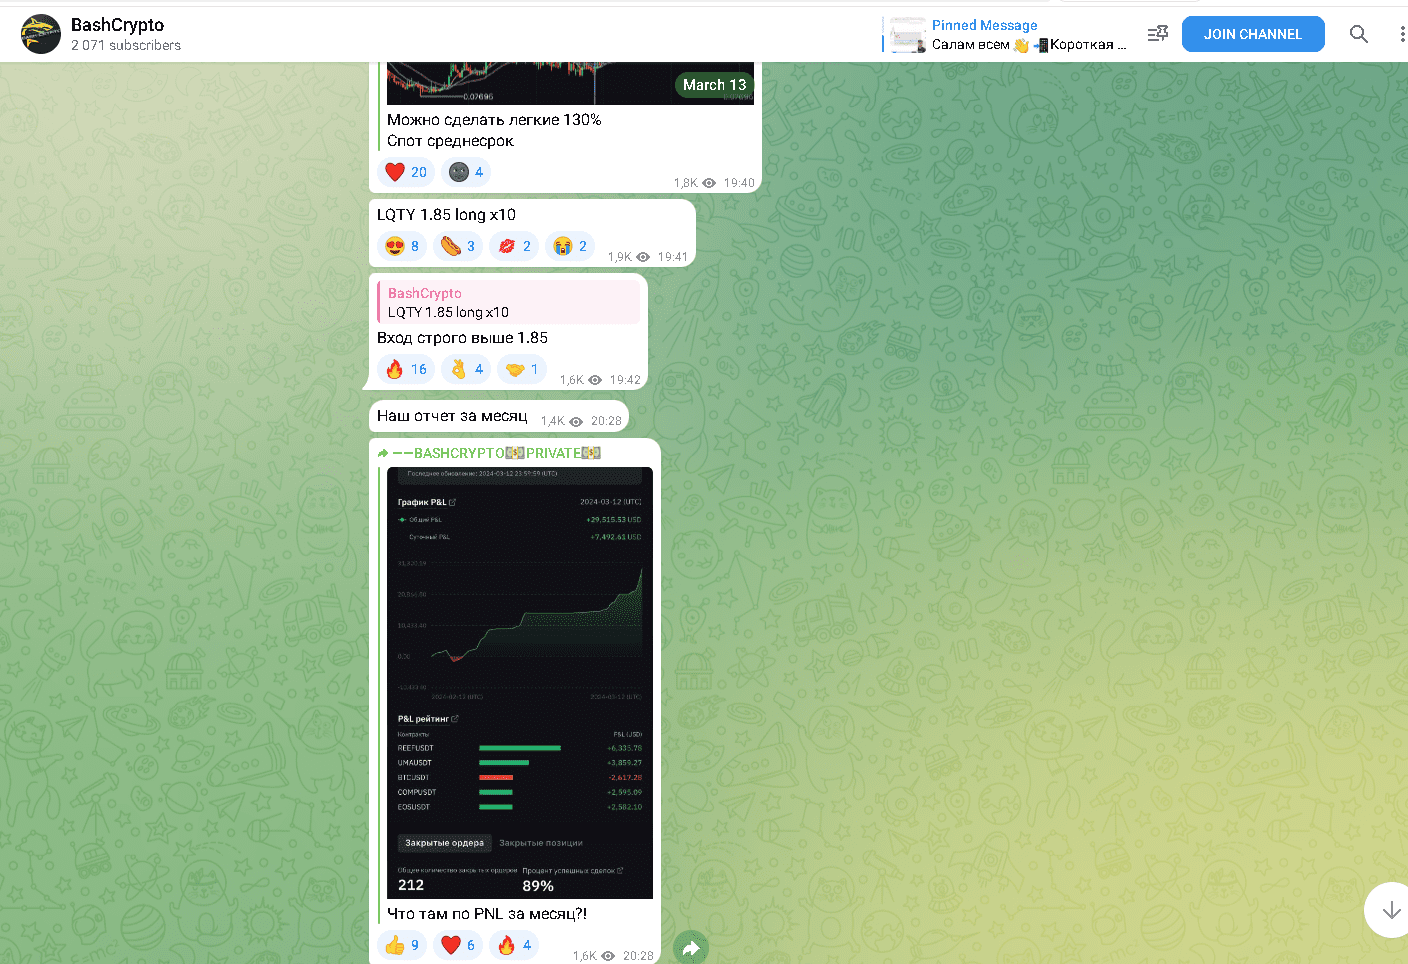The height and width of the screenshot is (964, 1408).
Task: Click the BashCrypto channel title
Action: [x=117, y=25]
